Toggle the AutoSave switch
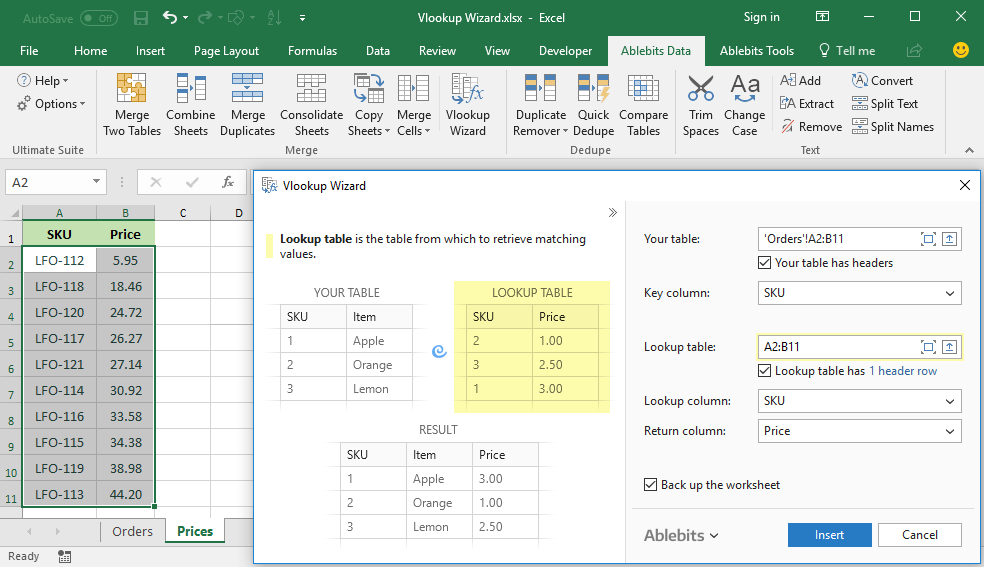 coord(99,18)
